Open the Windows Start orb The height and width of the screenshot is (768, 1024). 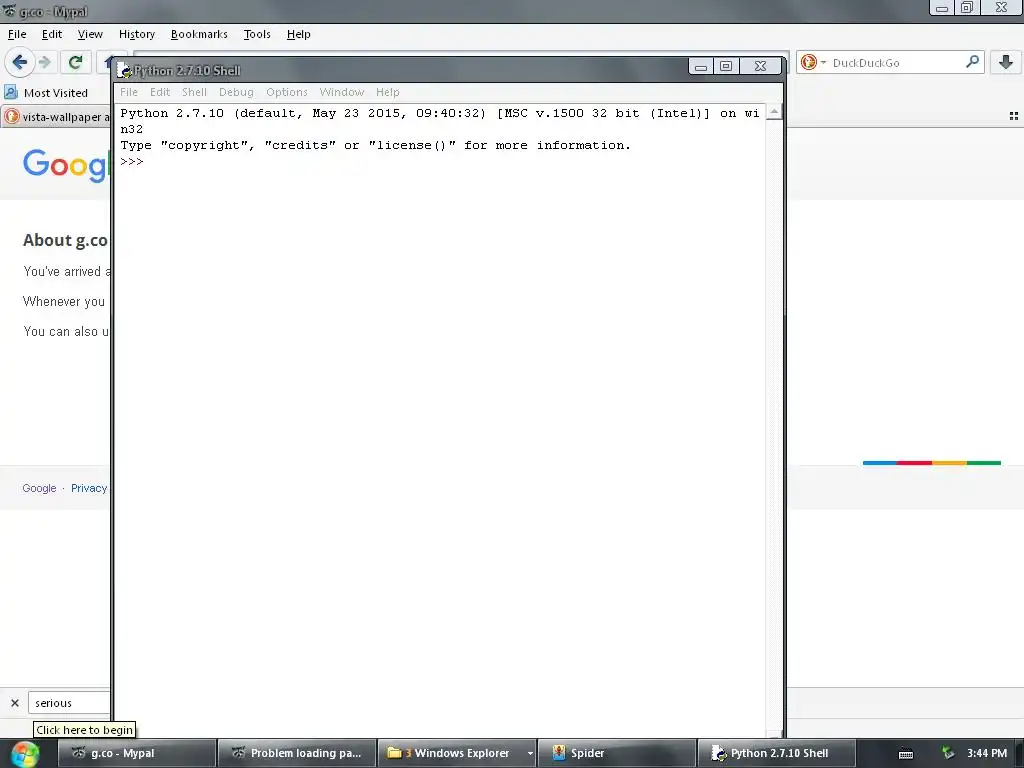pos(24,753)
